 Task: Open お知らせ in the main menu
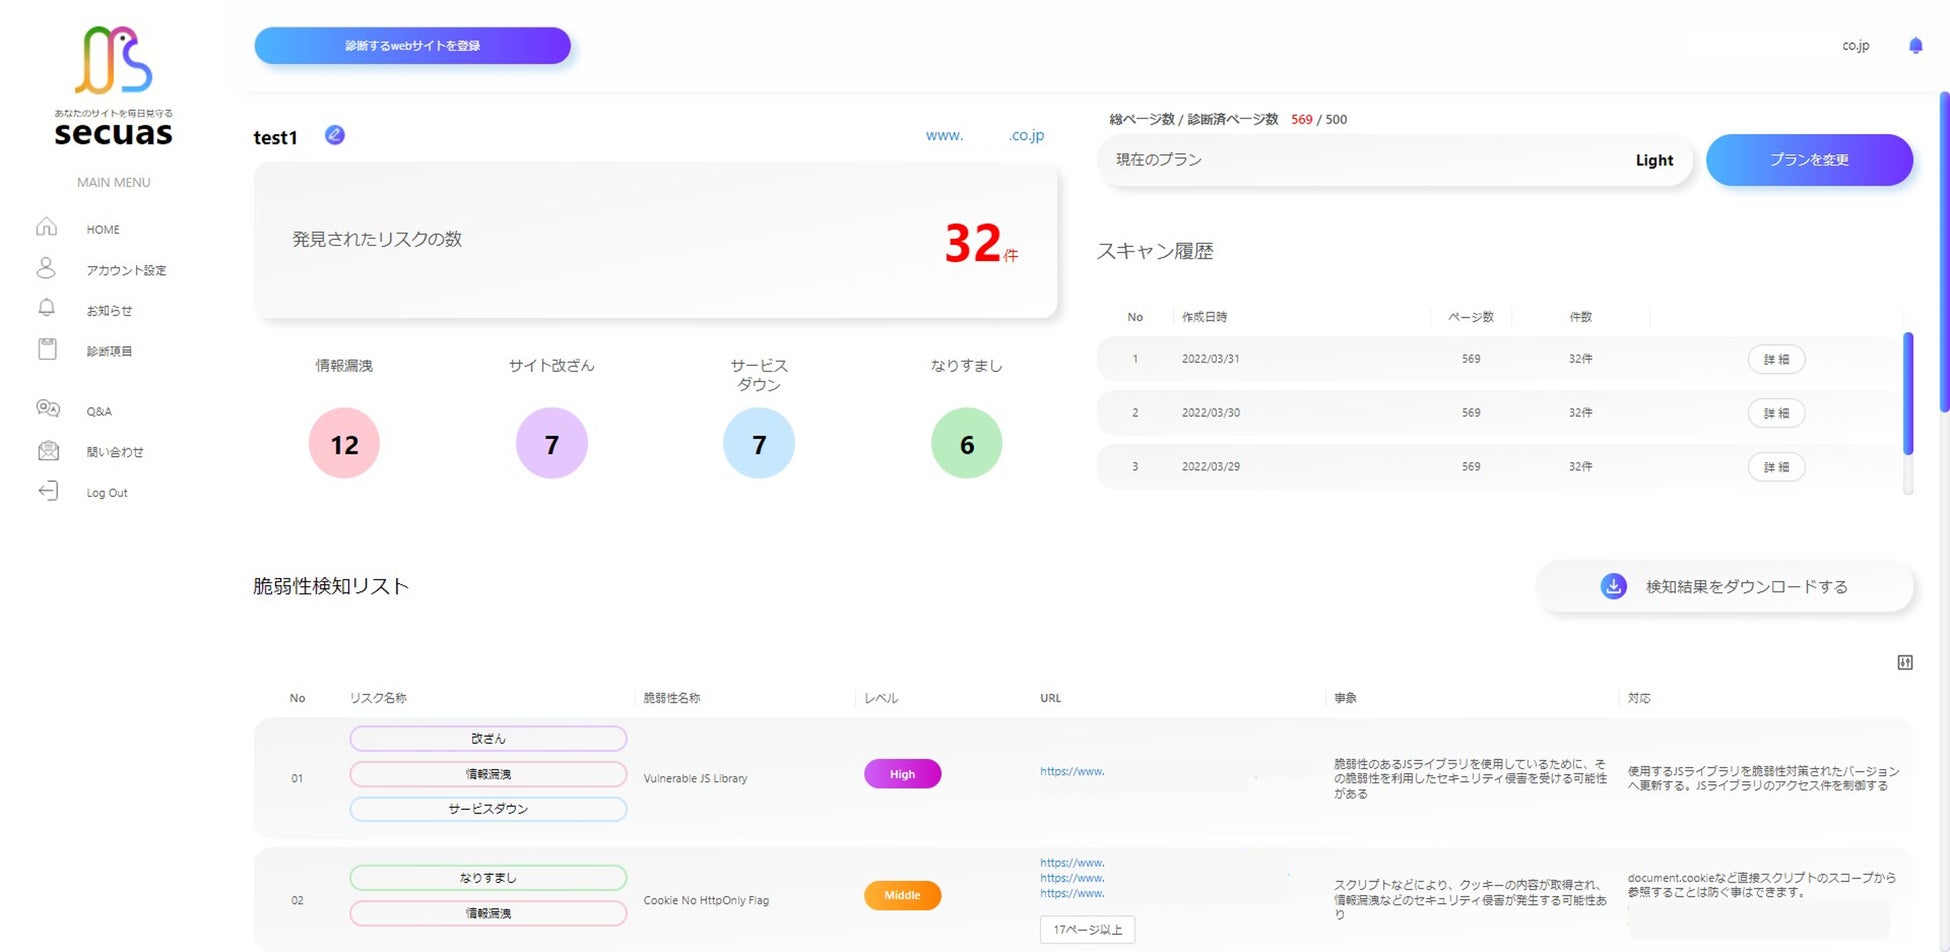(109, 311)
